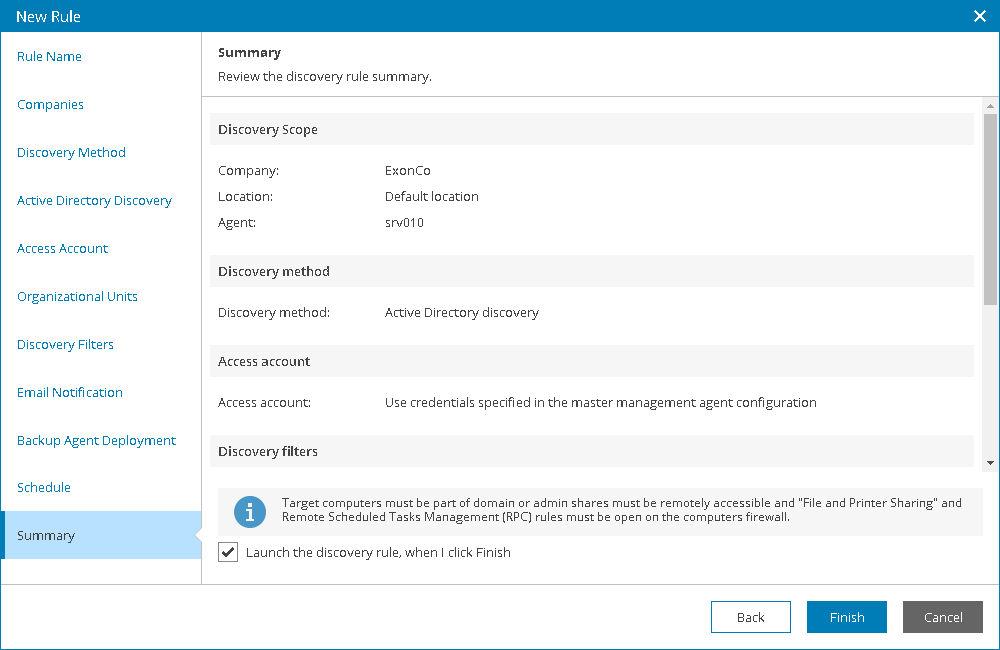Click scrollbar up arrow in summary
Viewport: 1000px width, 650px height.
[x=990, y=105]
